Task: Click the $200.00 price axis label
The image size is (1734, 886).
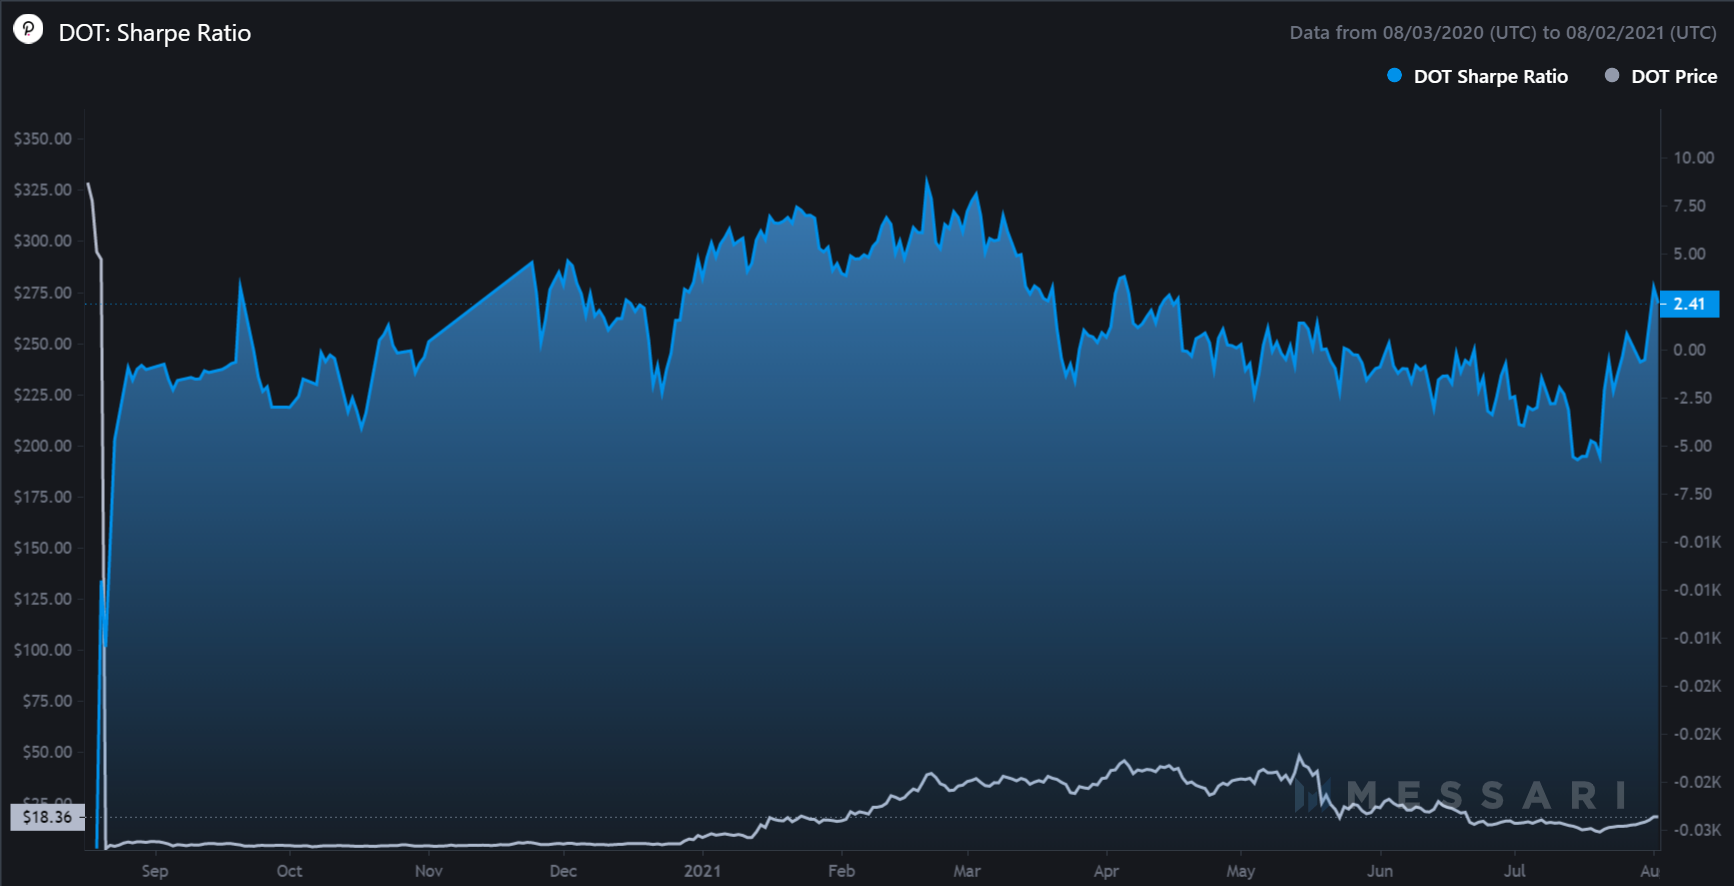Action: (x=43, y=446)
